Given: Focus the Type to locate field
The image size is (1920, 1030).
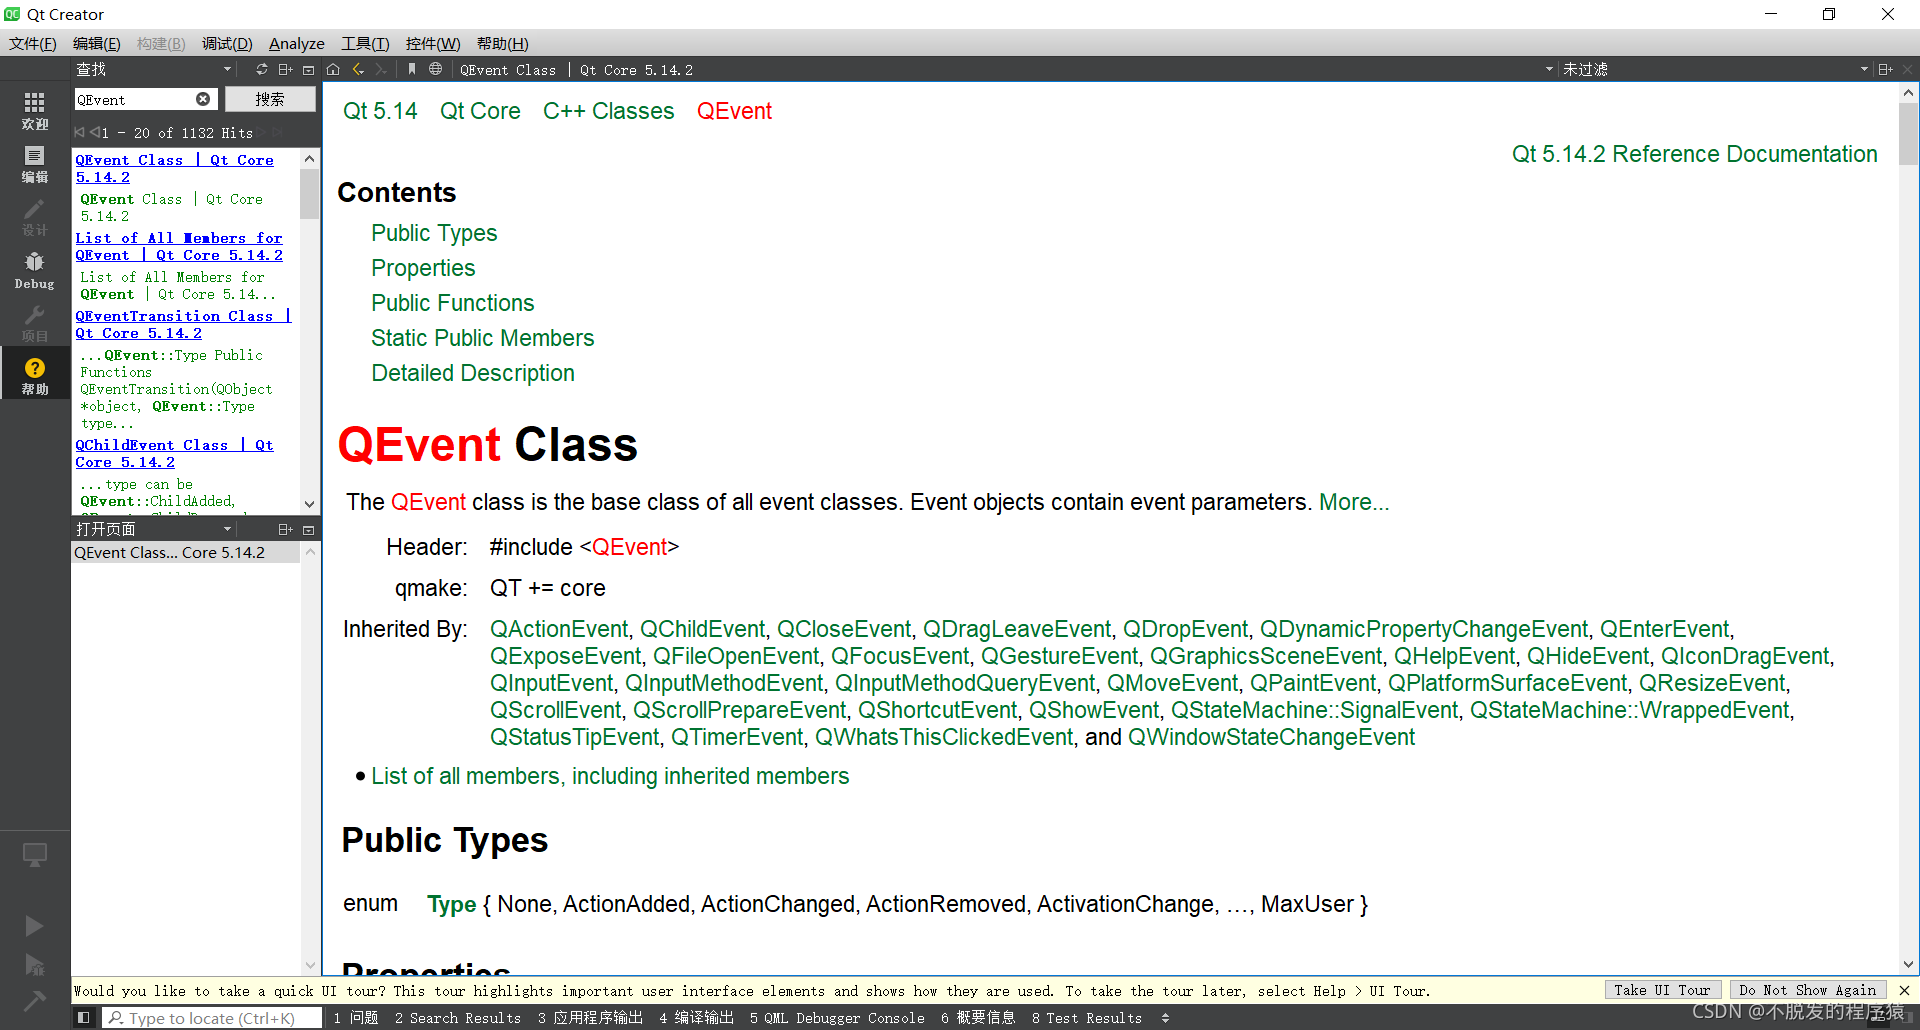Looking at the screenshot, I should (x=212, y=1017).
